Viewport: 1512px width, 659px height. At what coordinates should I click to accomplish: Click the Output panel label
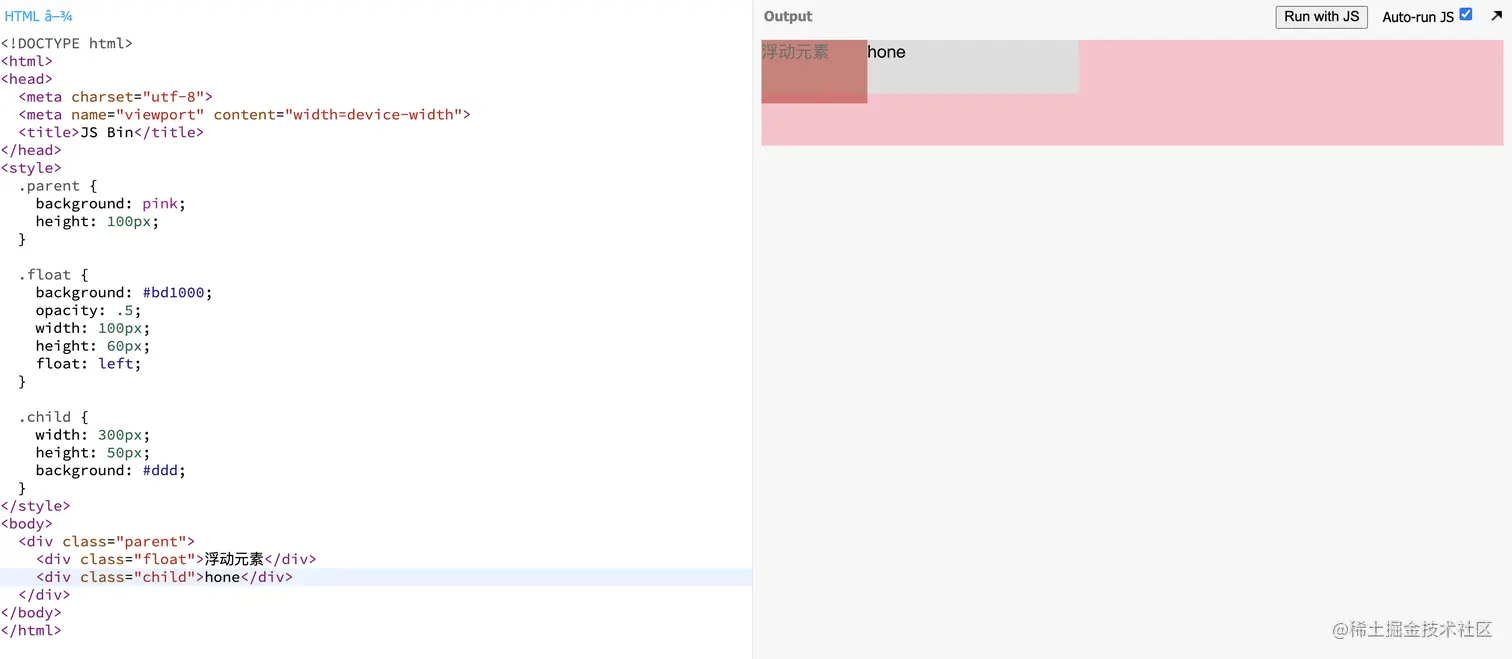click(788, 17)
